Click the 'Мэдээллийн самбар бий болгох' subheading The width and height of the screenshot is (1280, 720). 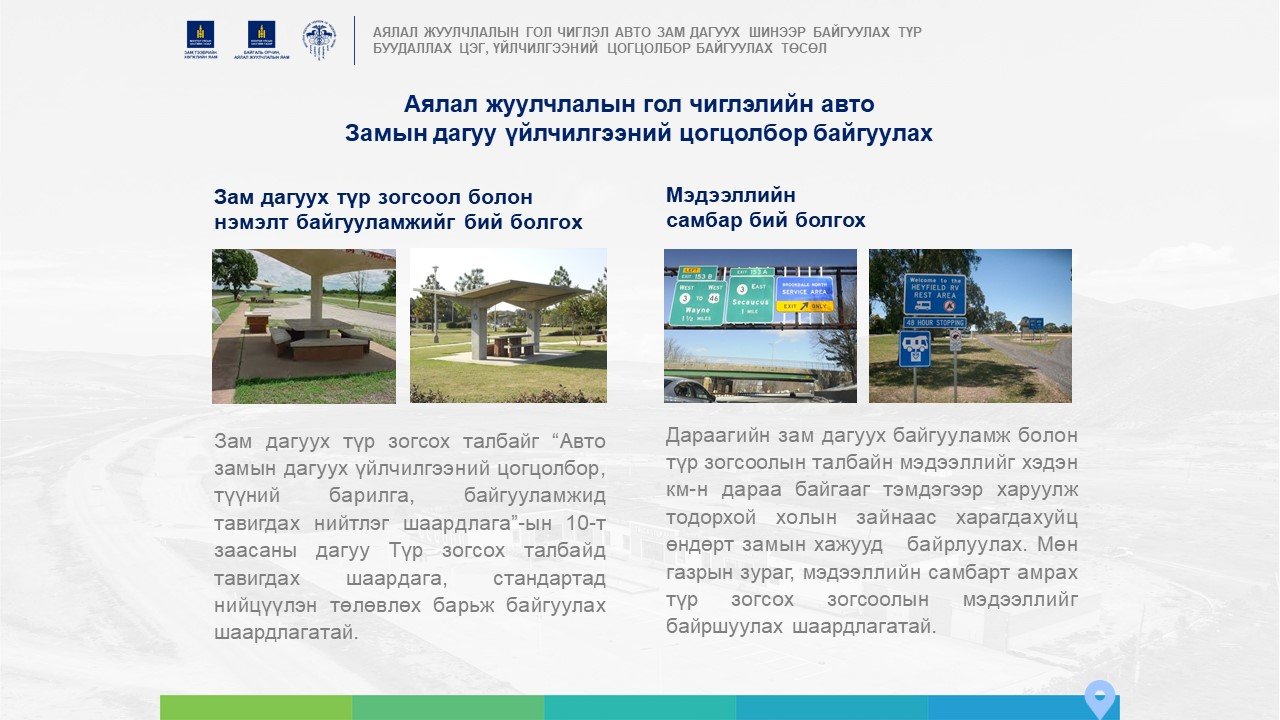766,207
